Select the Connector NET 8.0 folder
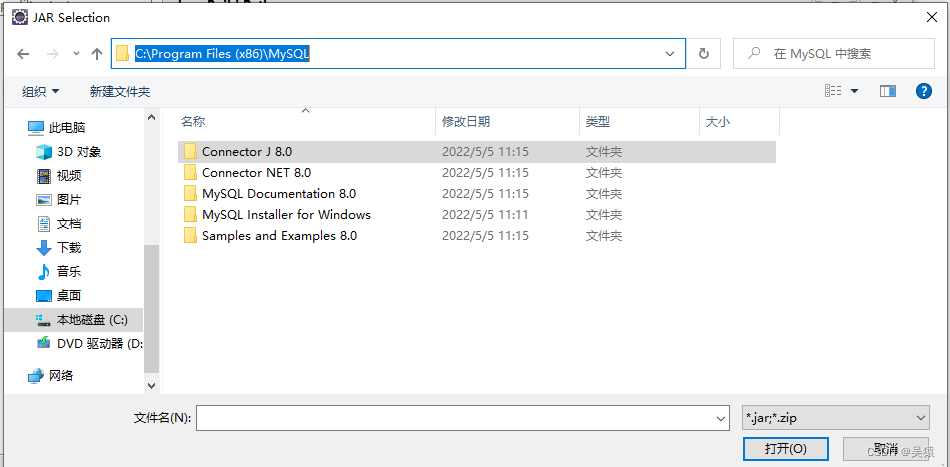 [x=477, y=173]
